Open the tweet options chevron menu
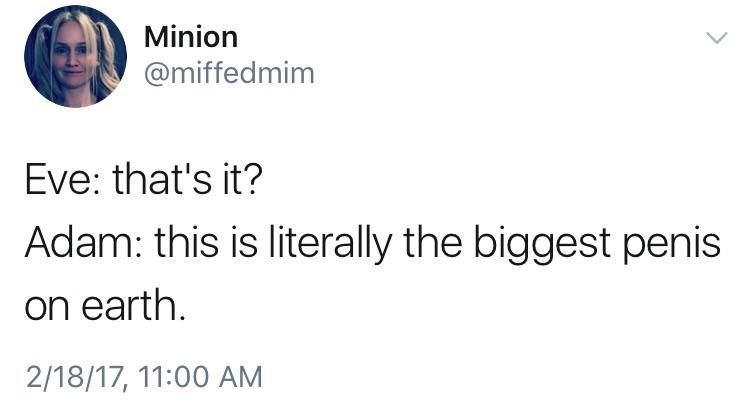Viewport: 750px width, 402px height. (717, 38)
